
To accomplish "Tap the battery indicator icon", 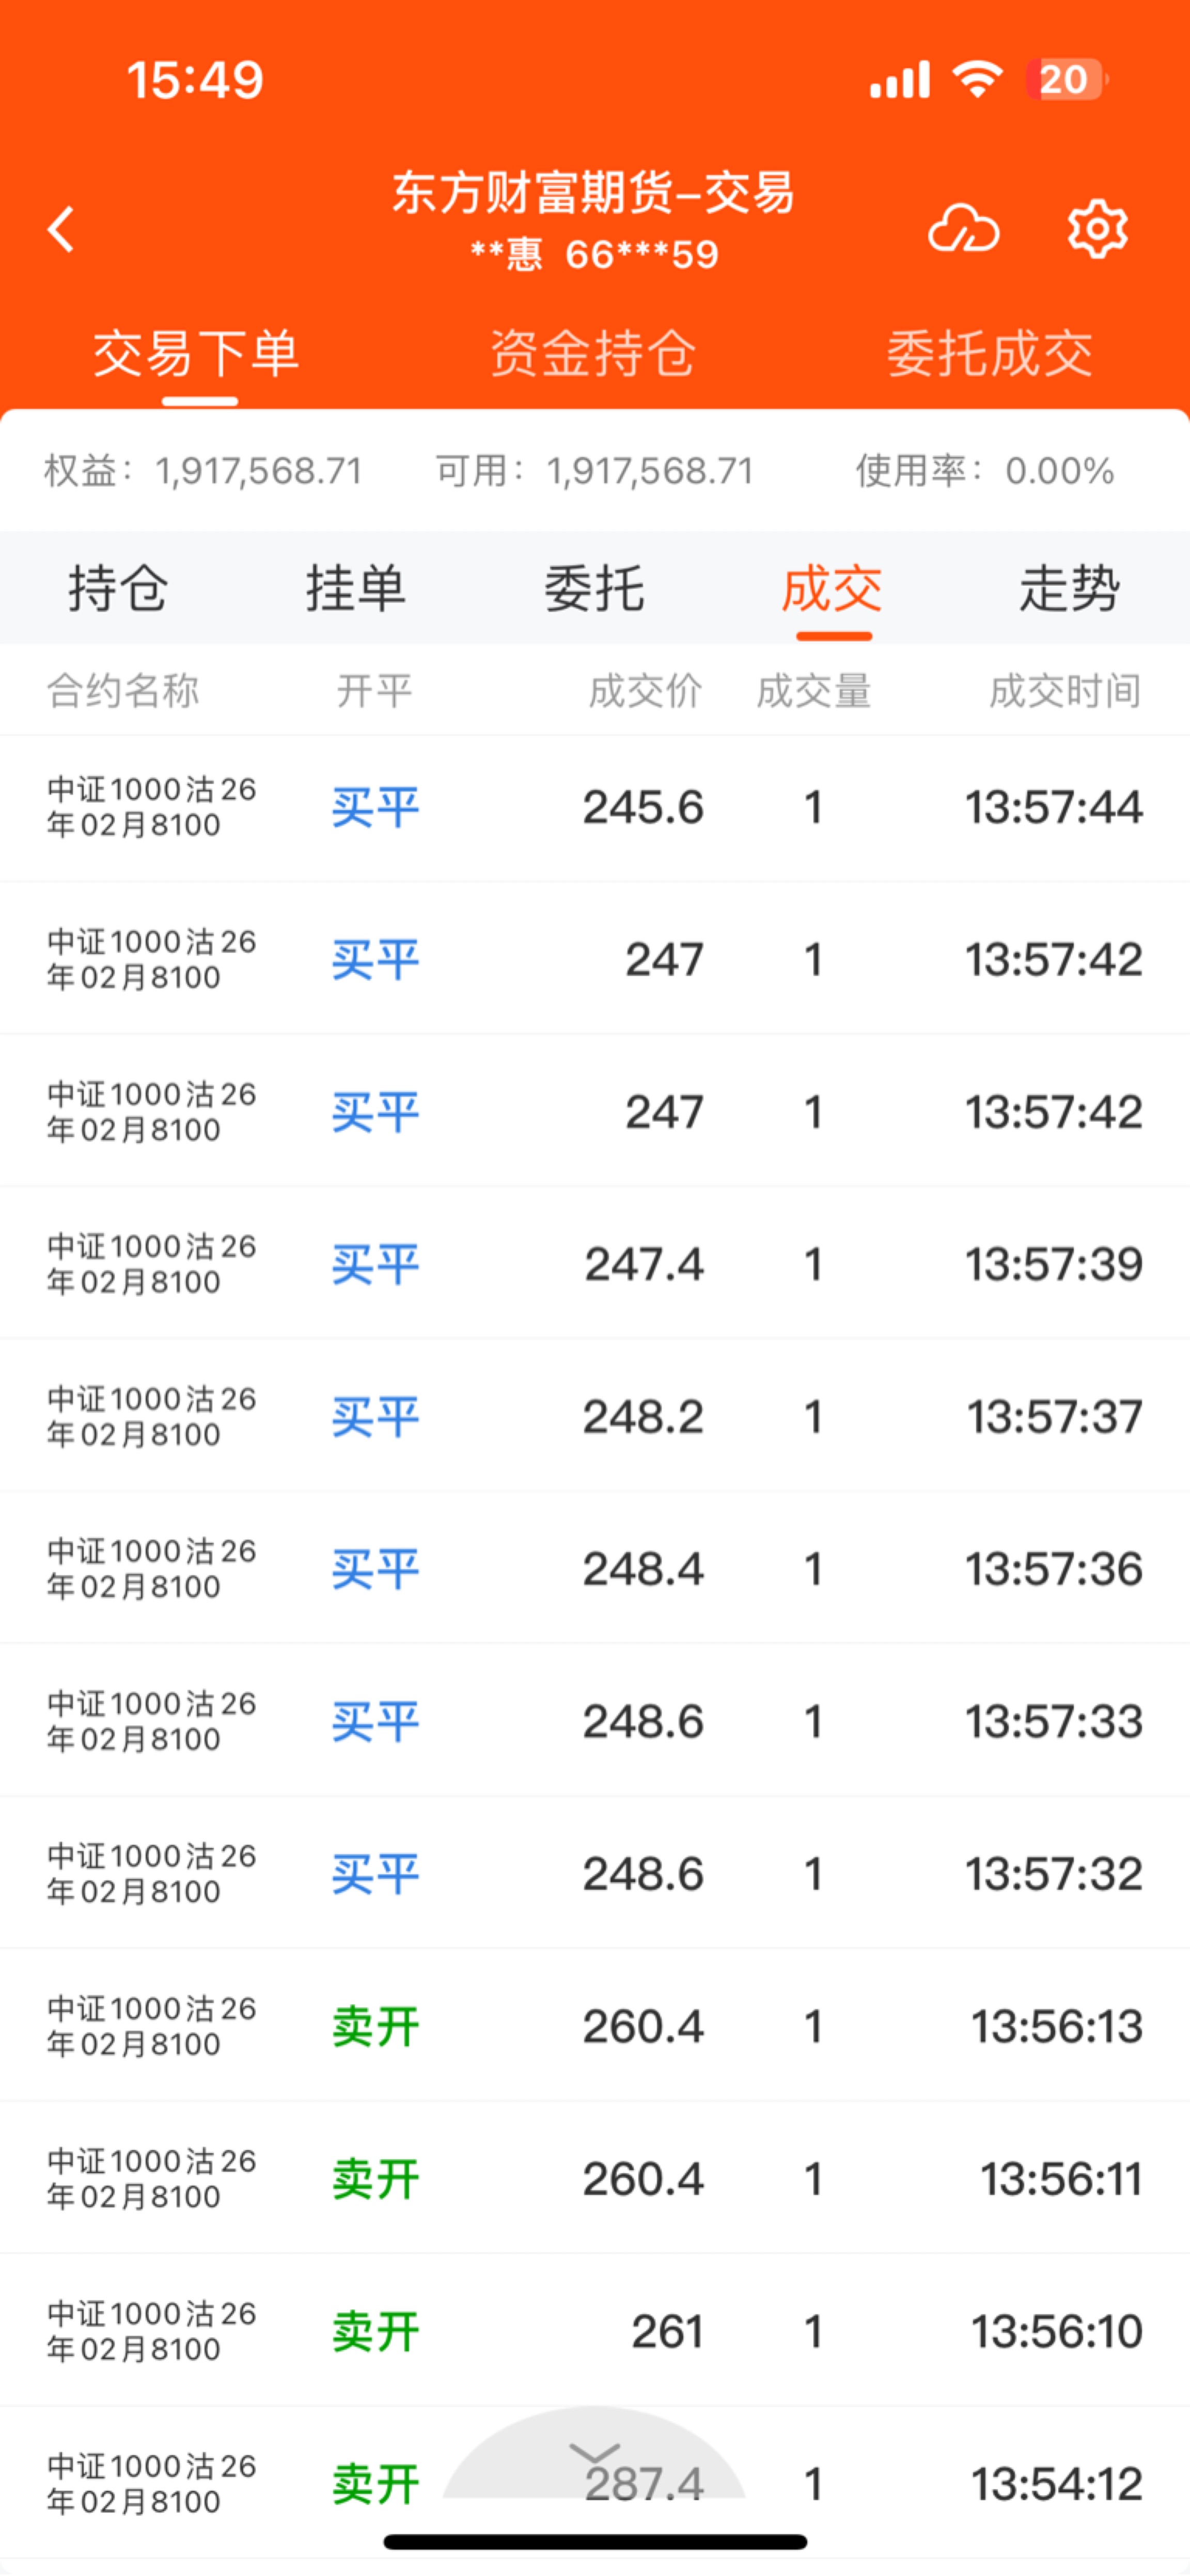I will [1066, 79].
